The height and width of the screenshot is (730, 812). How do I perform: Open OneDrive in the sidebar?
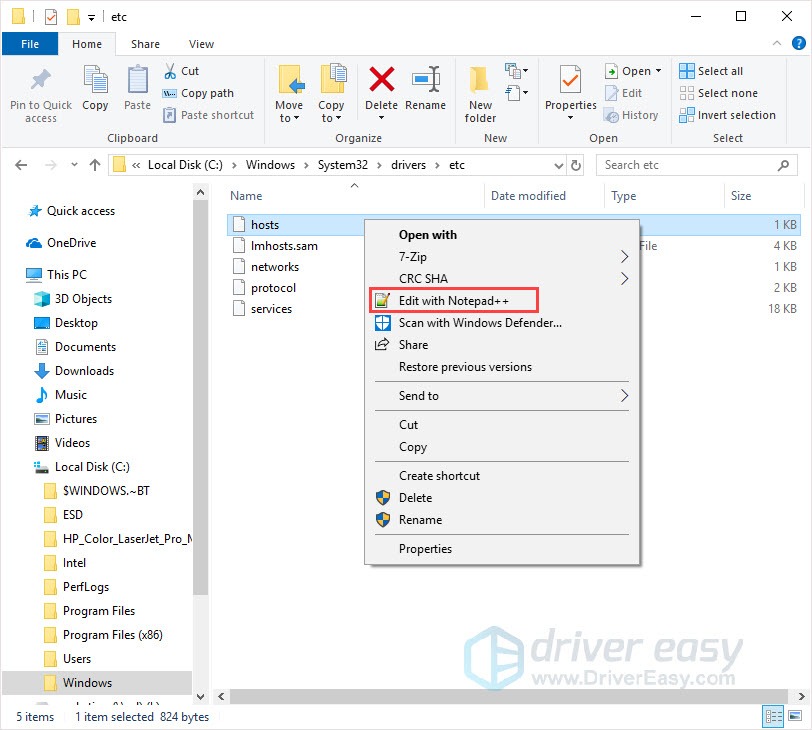pyautogui.click(x=72, y=243)
